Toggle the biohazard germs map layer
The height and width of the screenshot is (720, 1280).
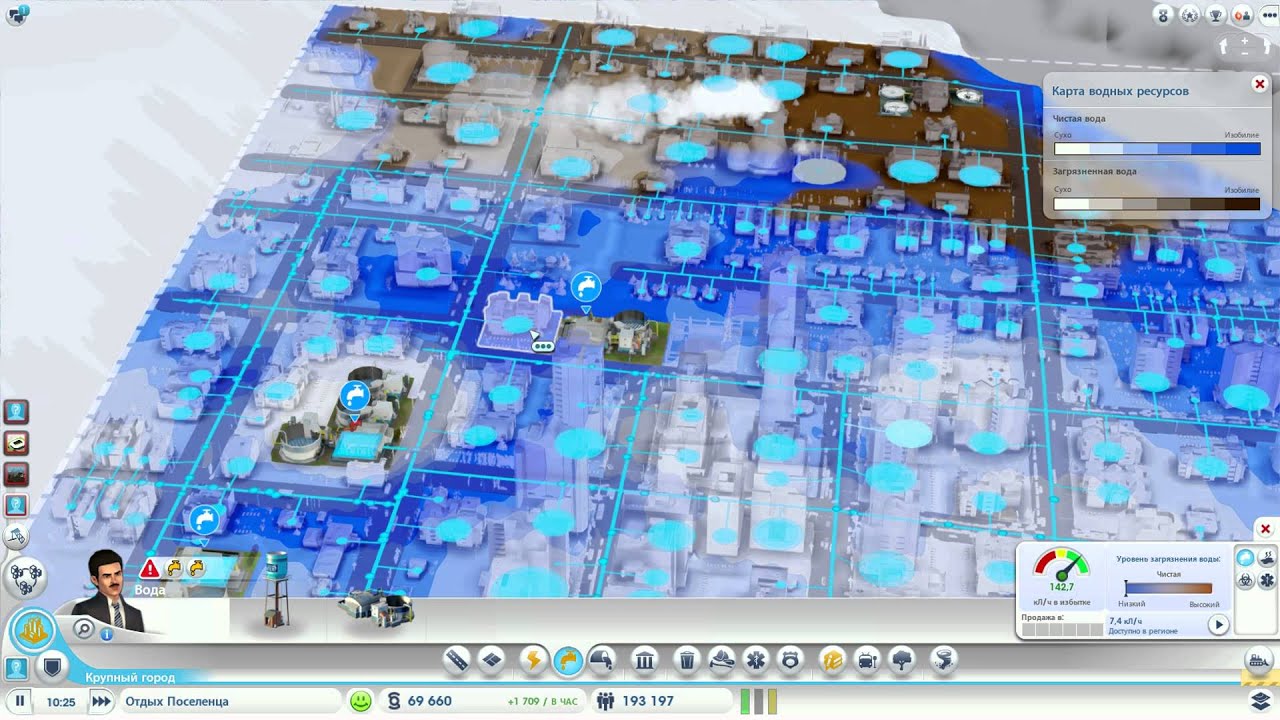(1246, 580)
